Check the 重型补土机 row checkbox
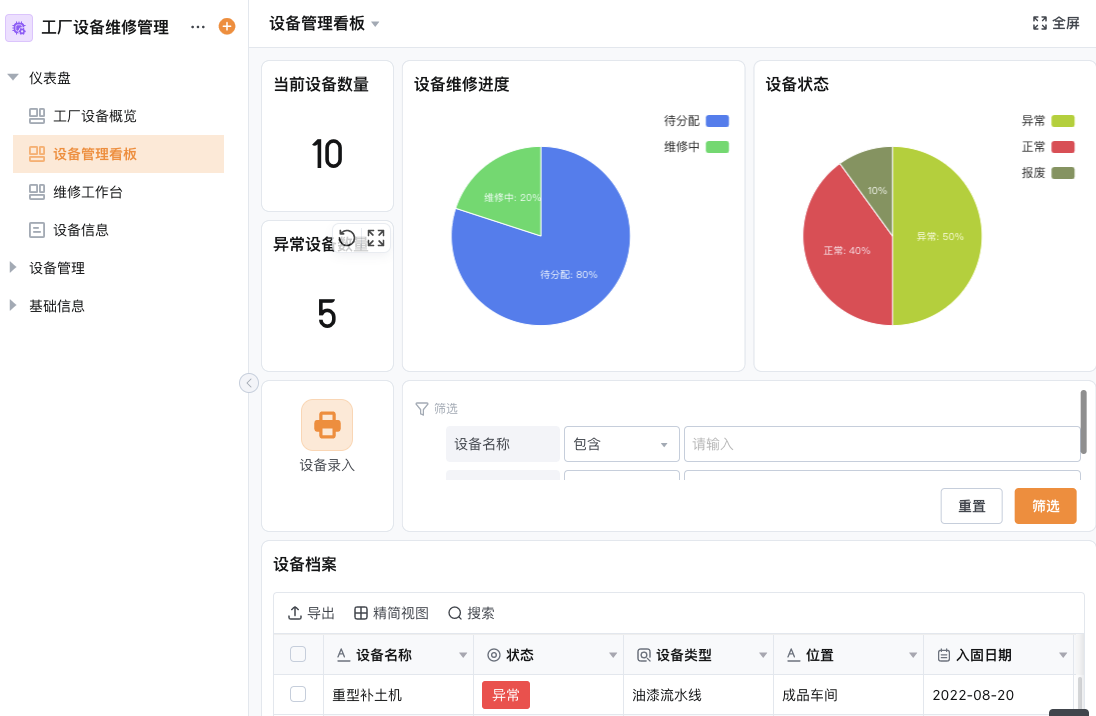The width and height of the screenshot is (1096, 716). point(298,694)
